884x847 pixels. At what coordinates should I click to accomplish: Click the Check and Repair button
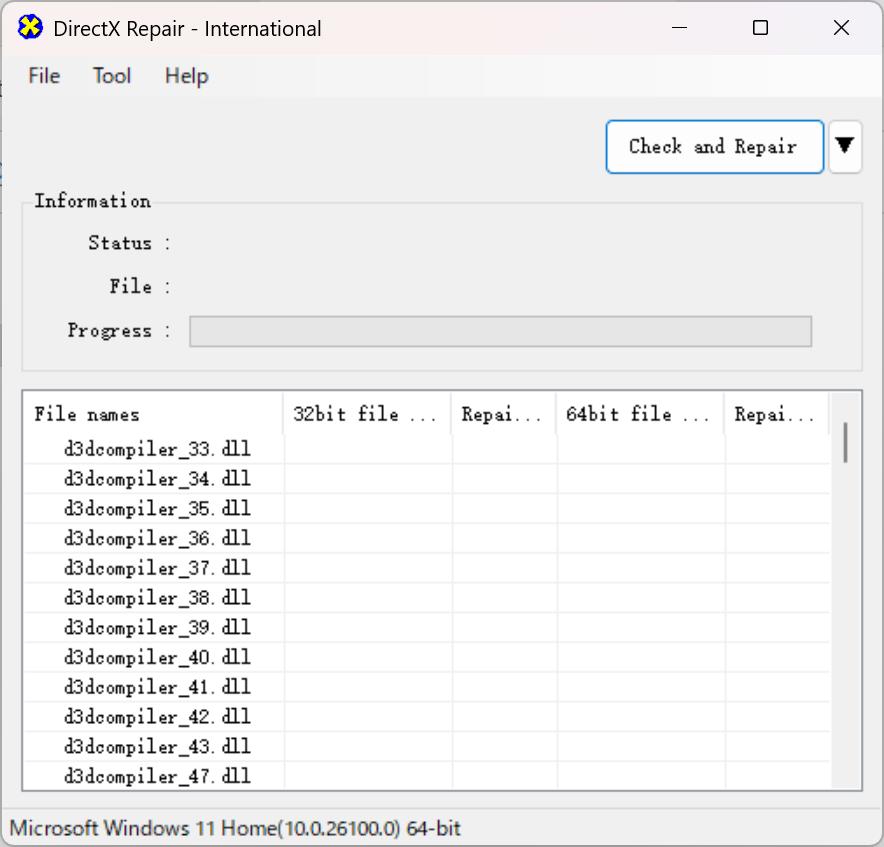pyautogui.click(x=714, y=147)
